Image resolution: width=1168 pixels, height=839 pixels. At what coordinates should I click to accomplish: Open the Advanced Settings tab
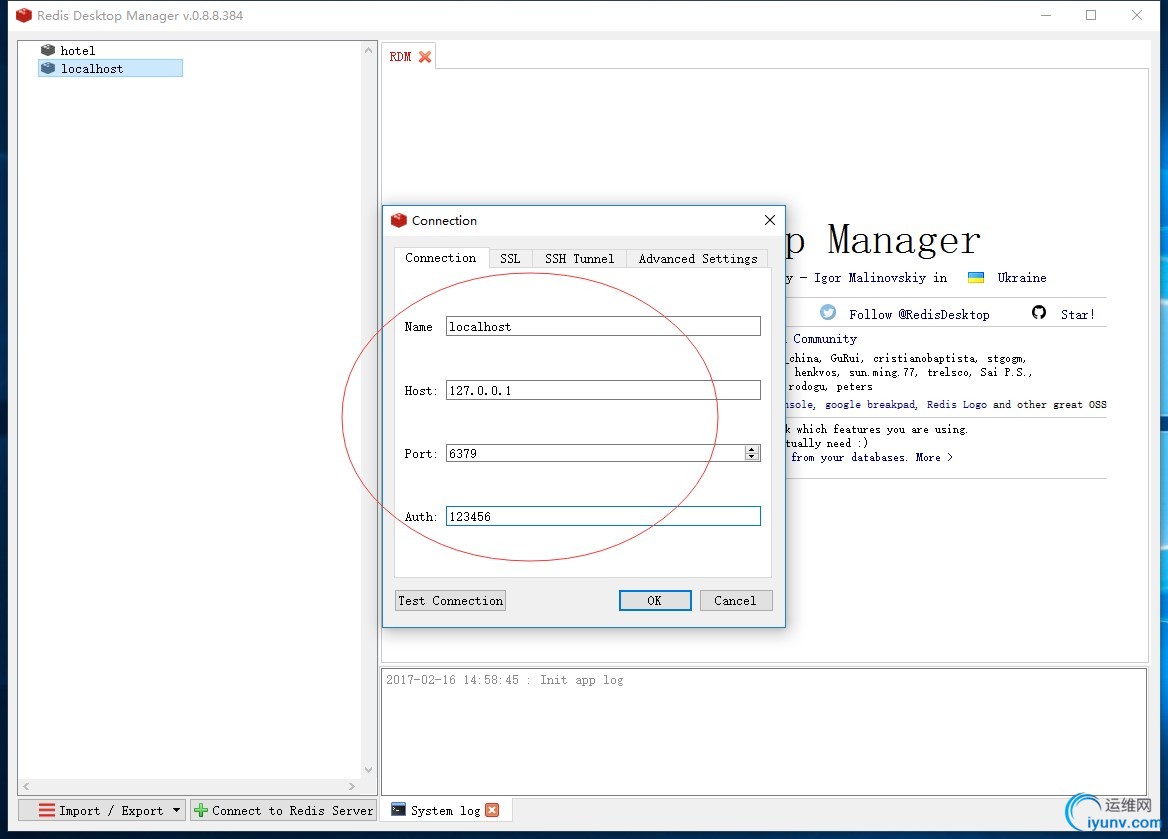tap(697, 259)
